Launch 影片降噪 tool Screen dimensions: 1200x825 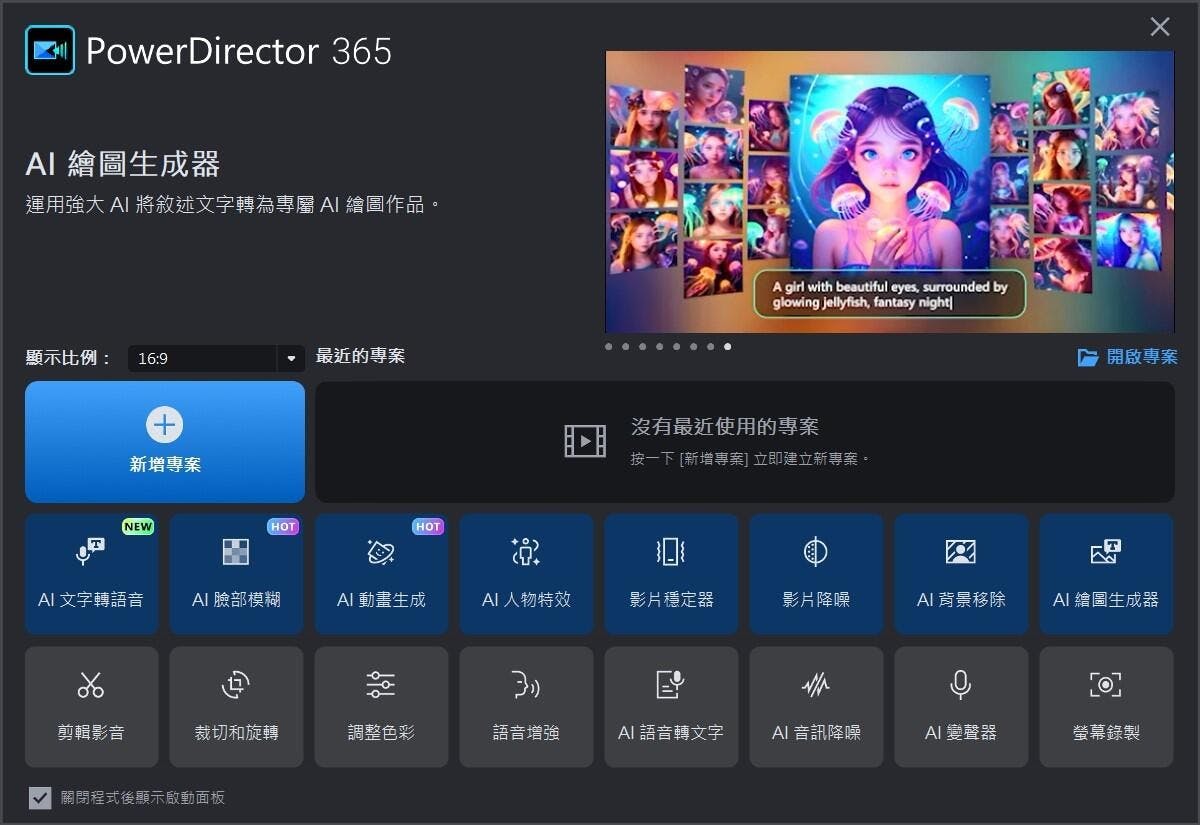coord(816,574)
